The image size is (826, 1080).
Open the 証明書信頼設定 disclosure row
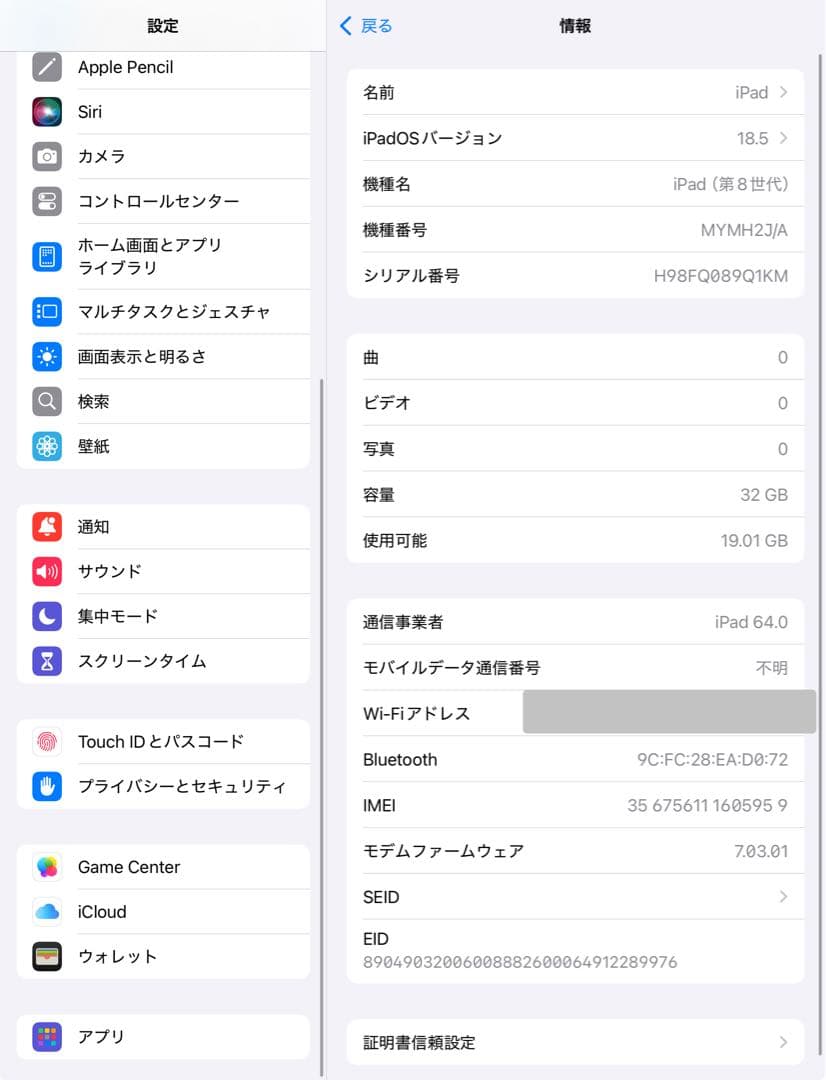pyautogui.click(x=575, y=1042)
